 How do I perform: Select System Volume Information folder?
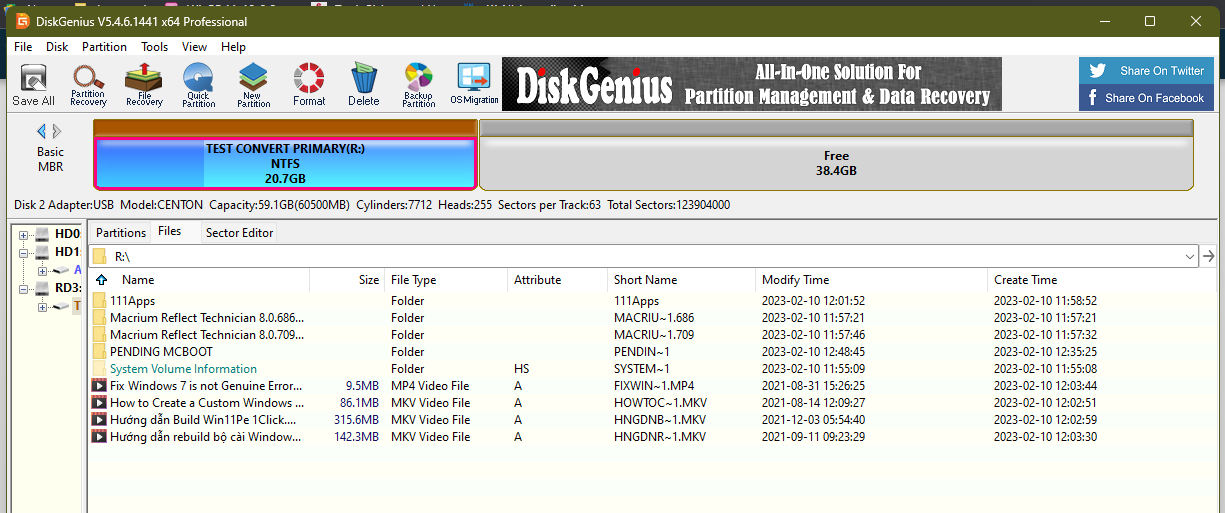(x=183, y=369)
